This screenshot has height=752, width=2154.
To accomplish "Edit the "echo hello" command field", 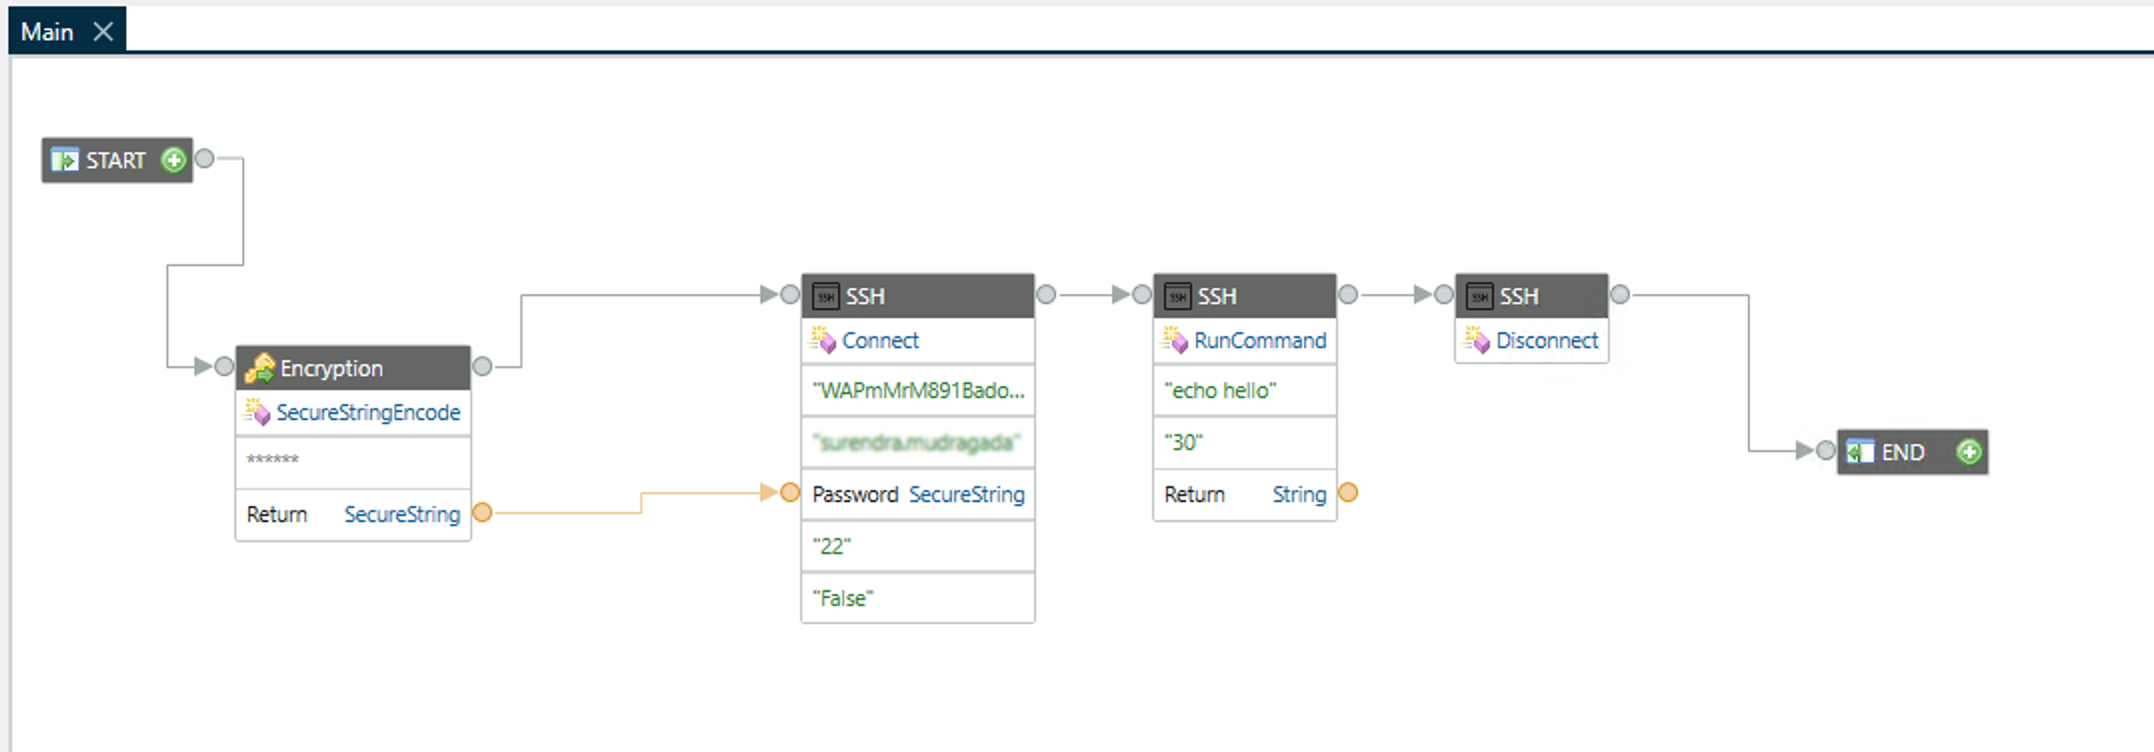I will click(x=1245, y=391).
